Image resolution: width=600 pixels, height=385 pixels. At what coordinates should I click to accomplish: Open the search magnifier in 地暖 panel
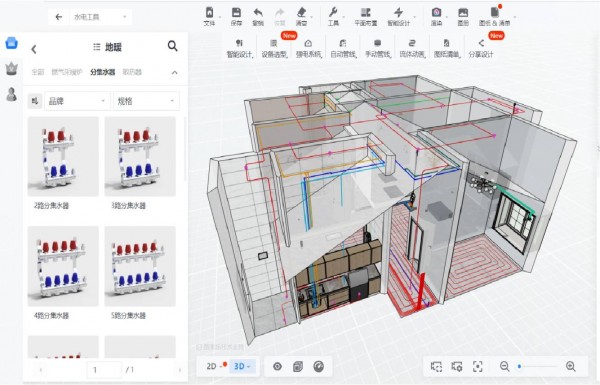click(173, 46)
